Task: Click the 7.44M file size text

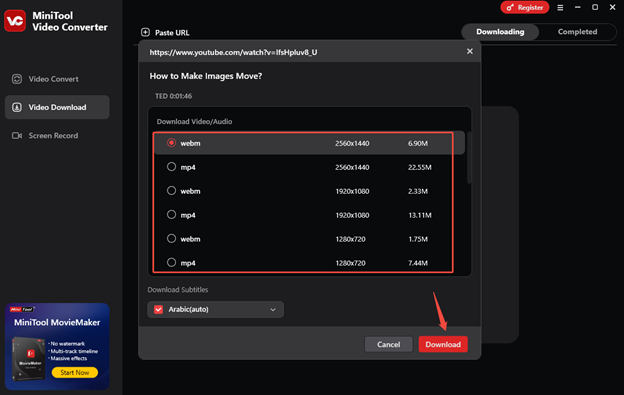Action: [x=417, y=263]
